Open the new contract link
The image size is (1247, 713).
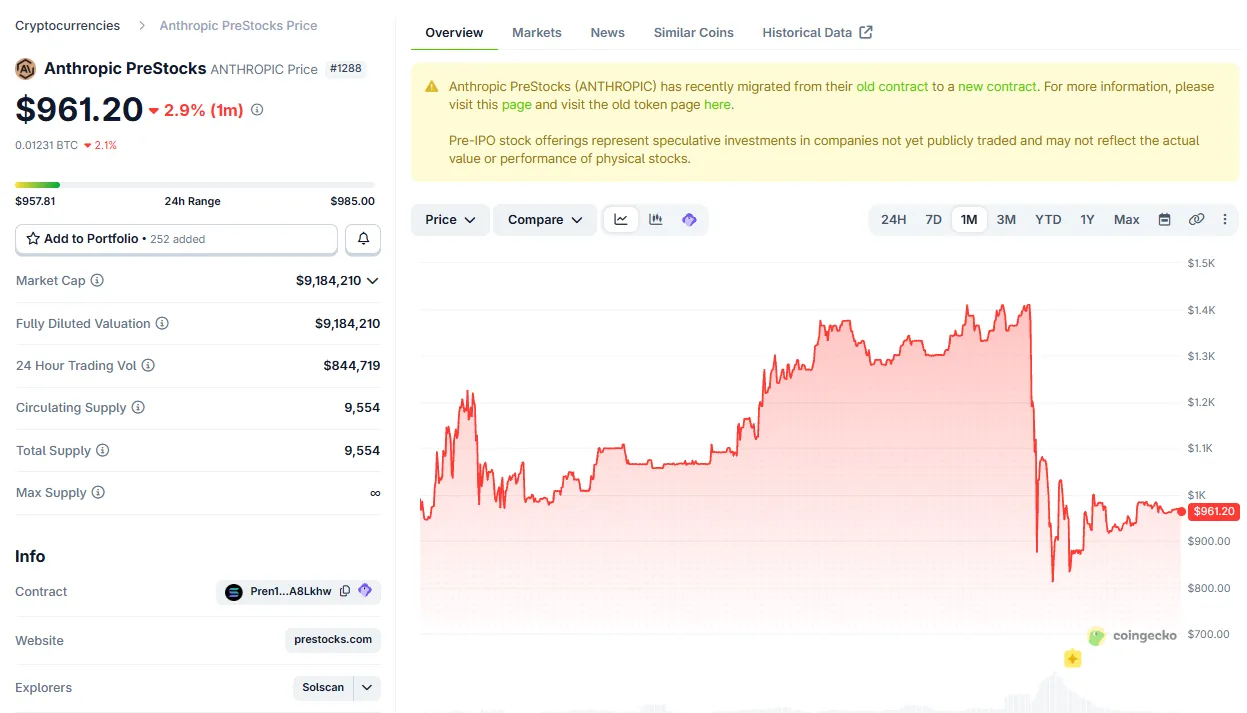click(997, 87)
